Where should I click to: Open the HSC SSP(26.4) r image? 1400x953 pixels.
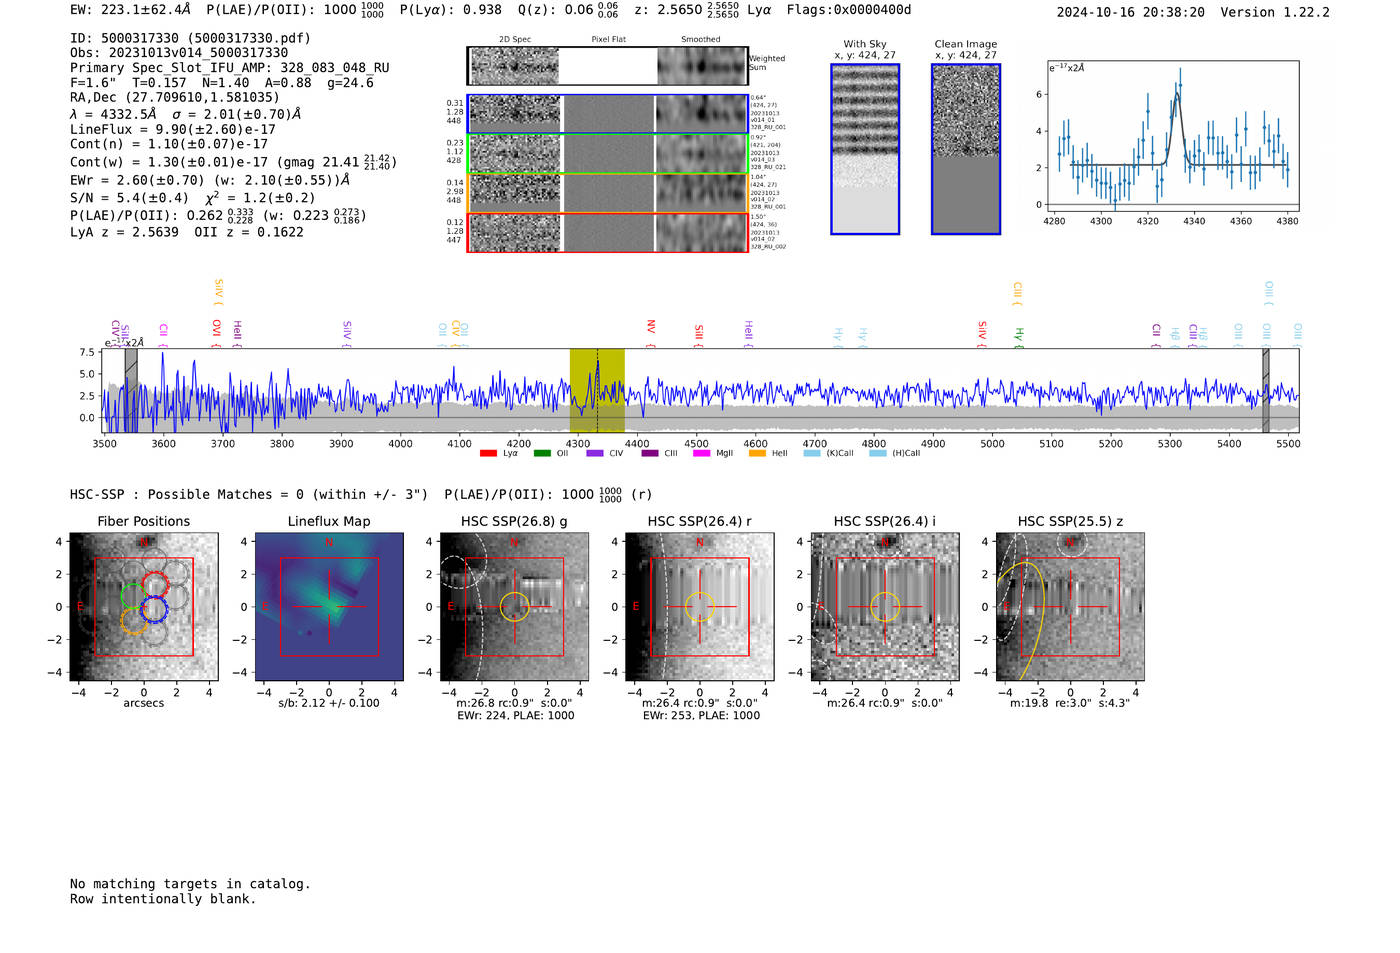700,607
